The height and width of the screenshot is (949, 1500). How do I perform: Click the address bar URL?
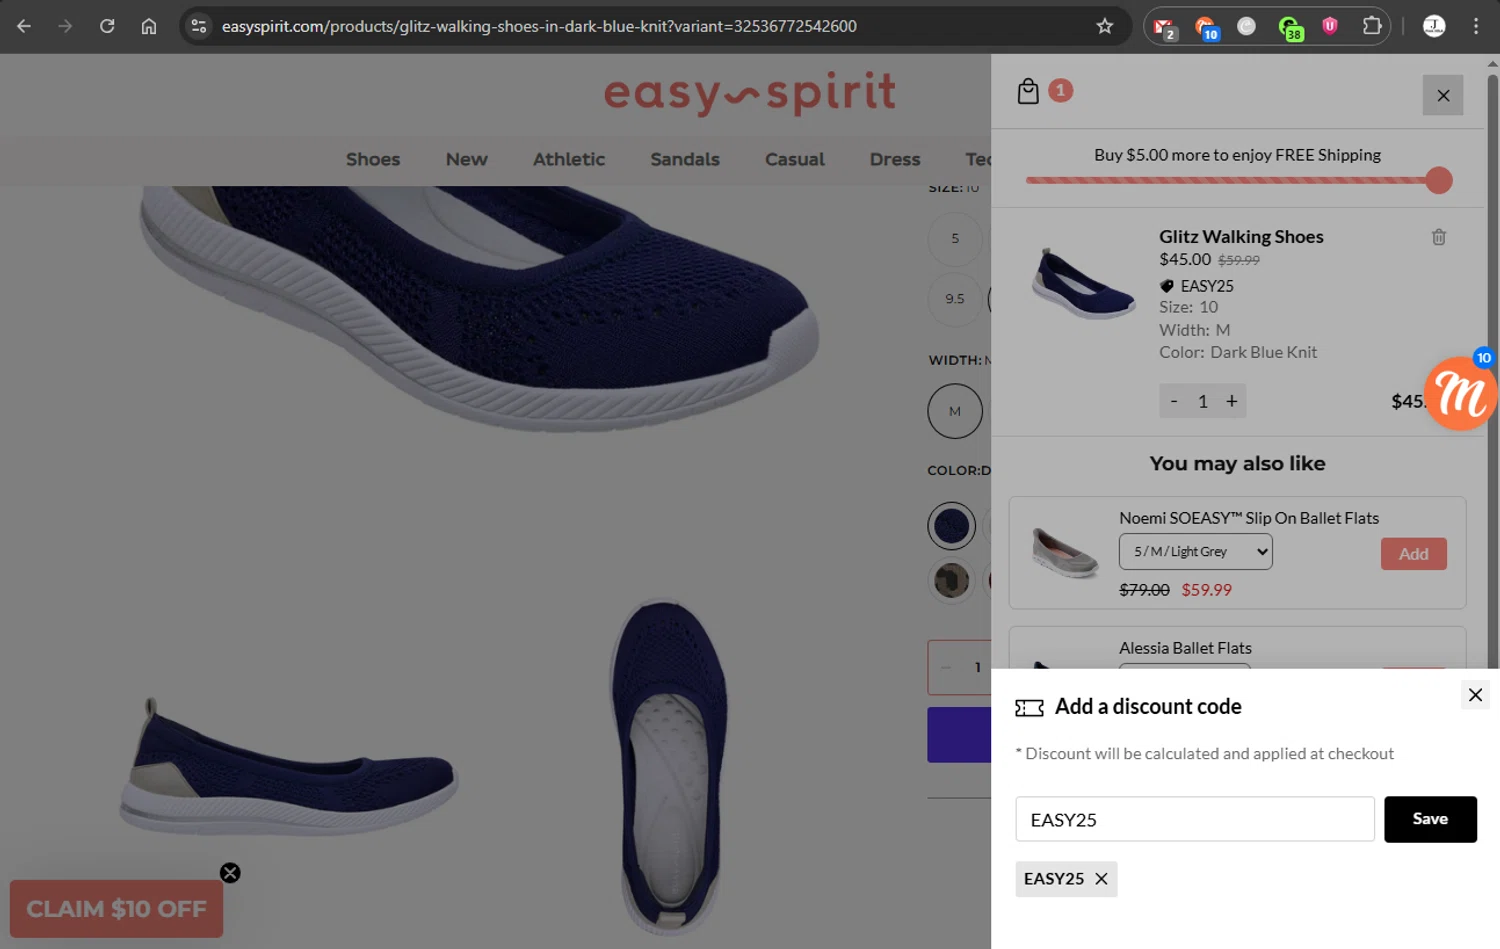click(x=539, y=26)
